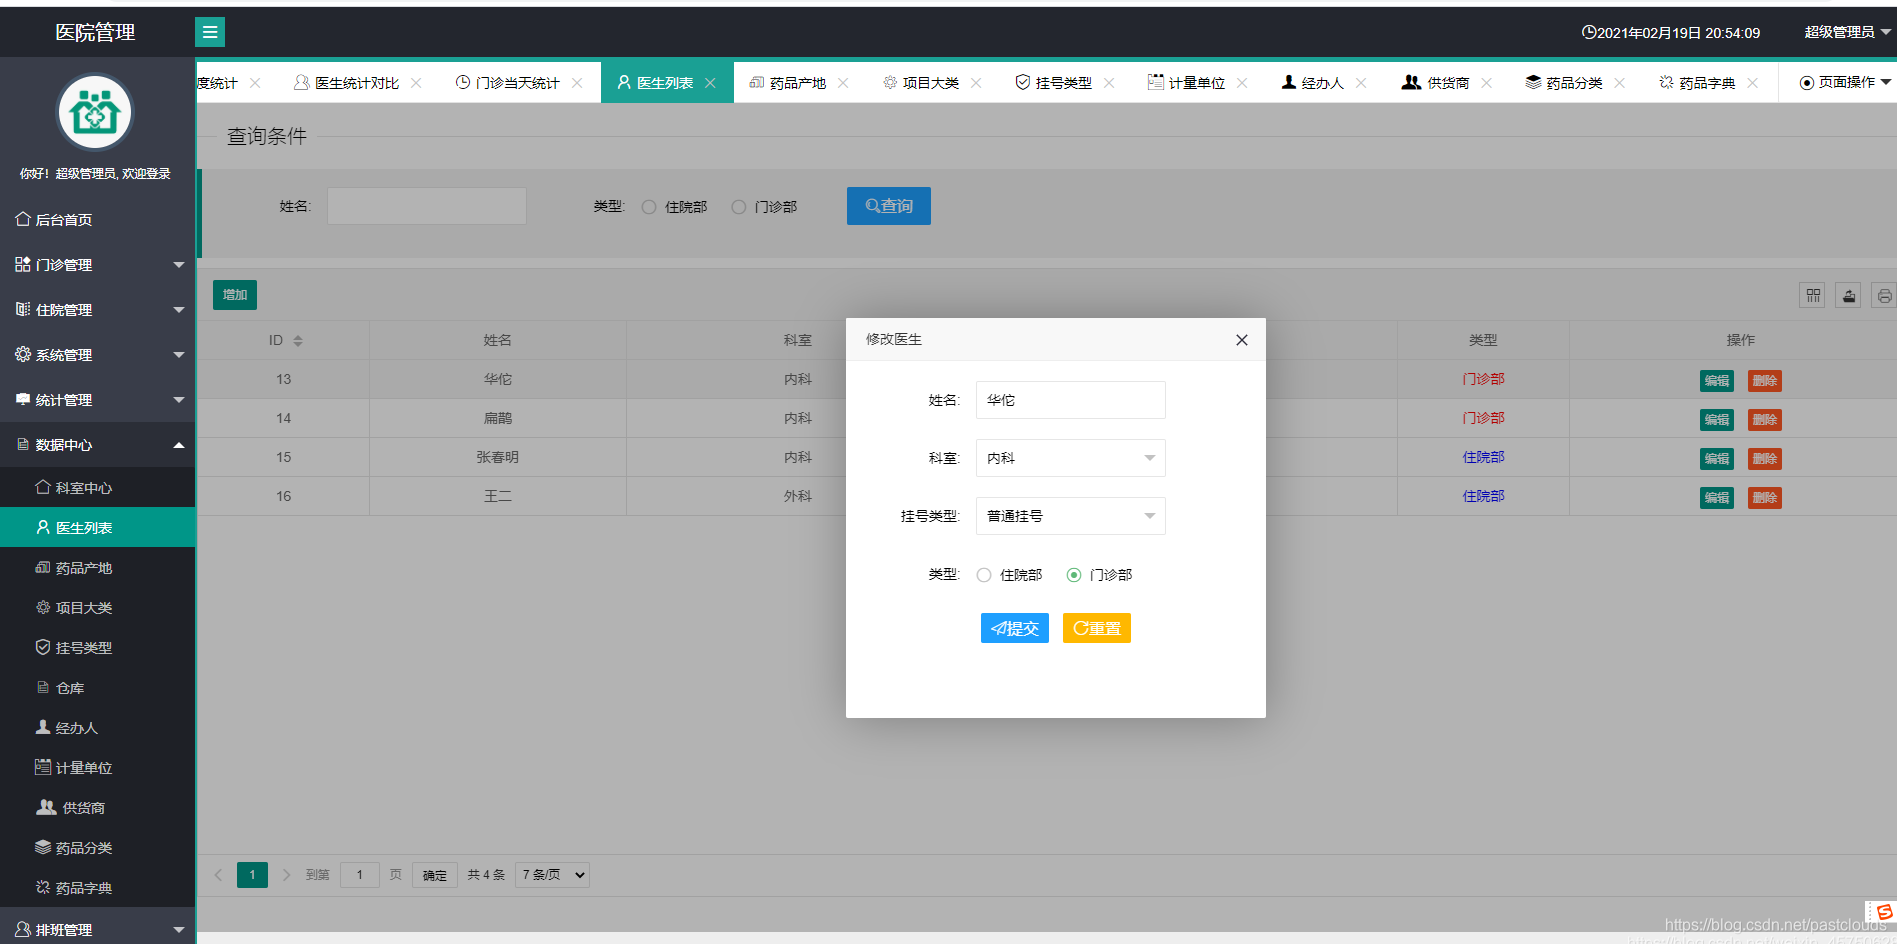
Task: Reset the doctor form with 重置
Action: [x=1097, y=628]
